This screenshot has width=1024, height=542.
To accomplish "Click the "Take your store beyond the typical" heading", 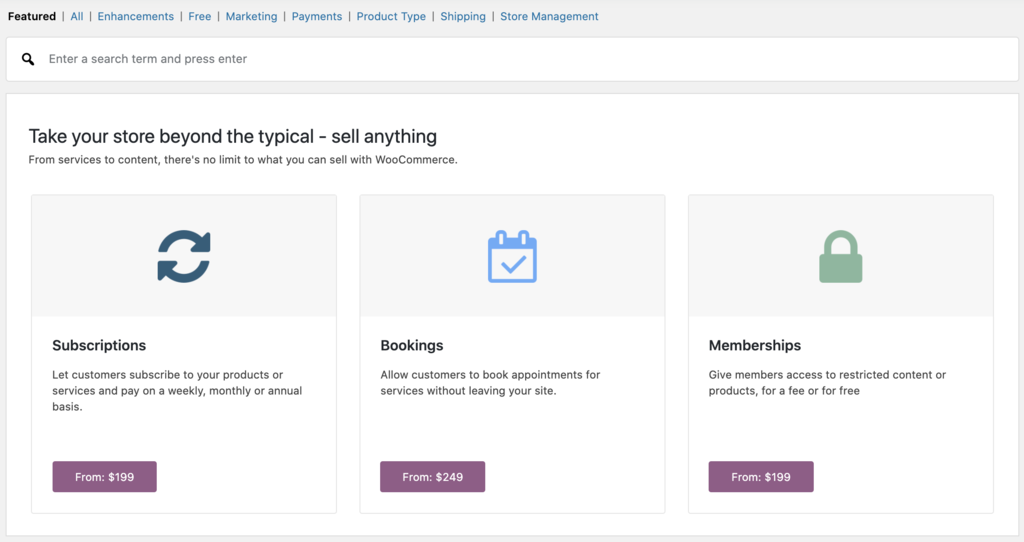I will tap(232, 136).
